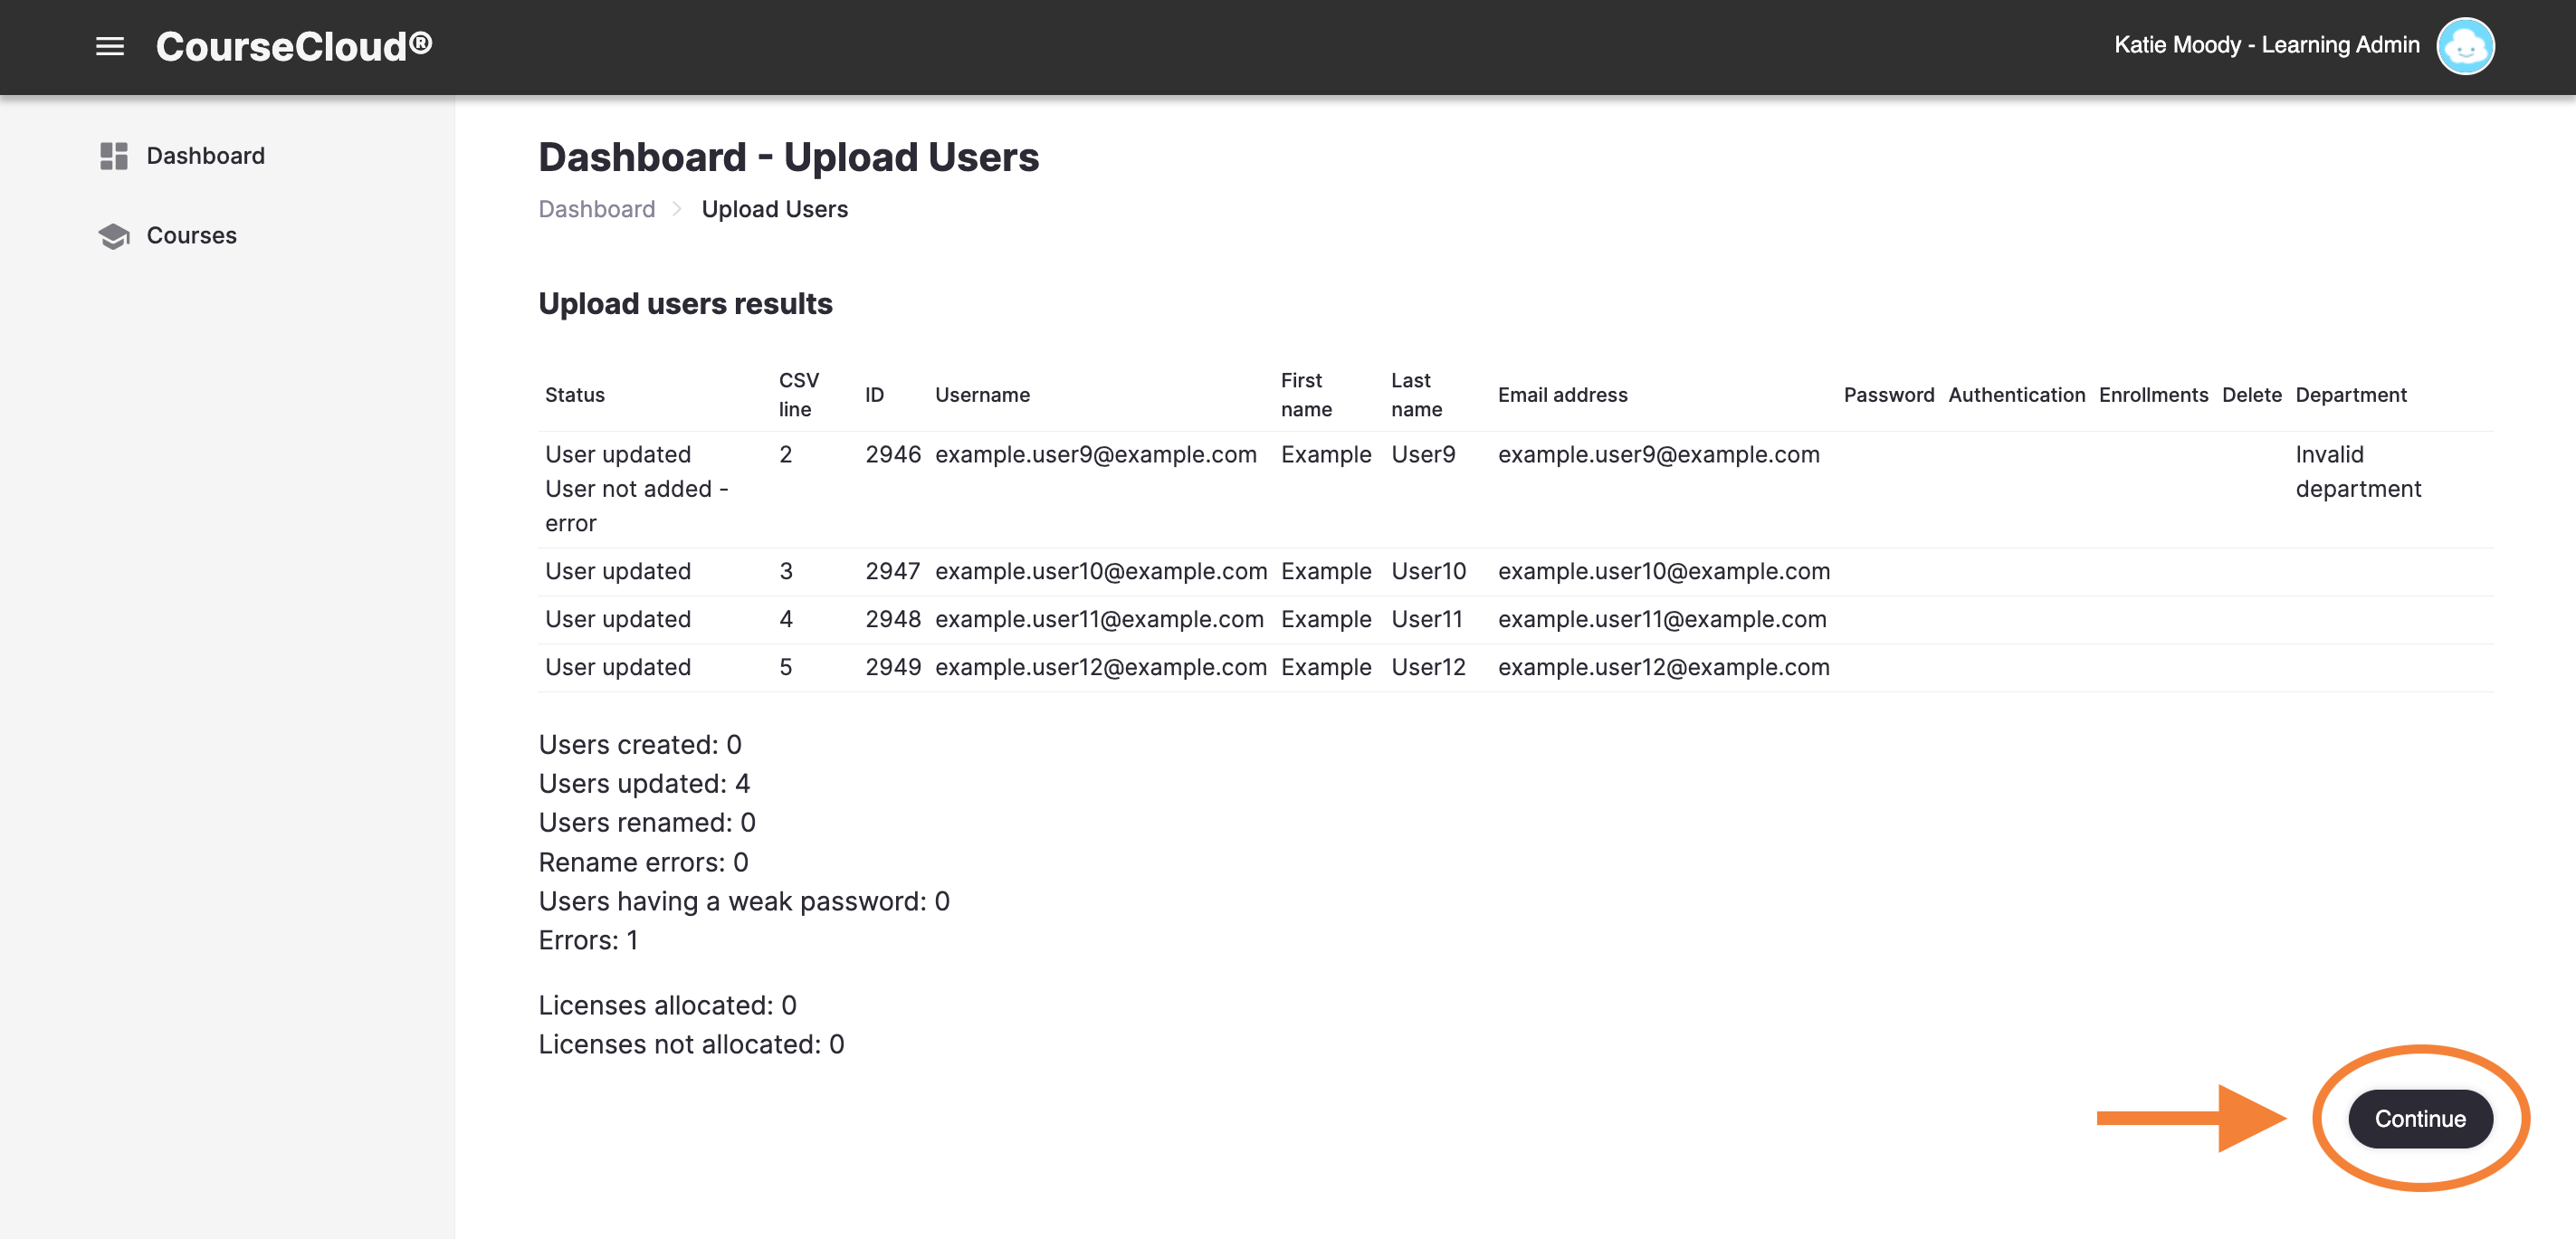Click ID 2947 cell

tap(892, 572)
